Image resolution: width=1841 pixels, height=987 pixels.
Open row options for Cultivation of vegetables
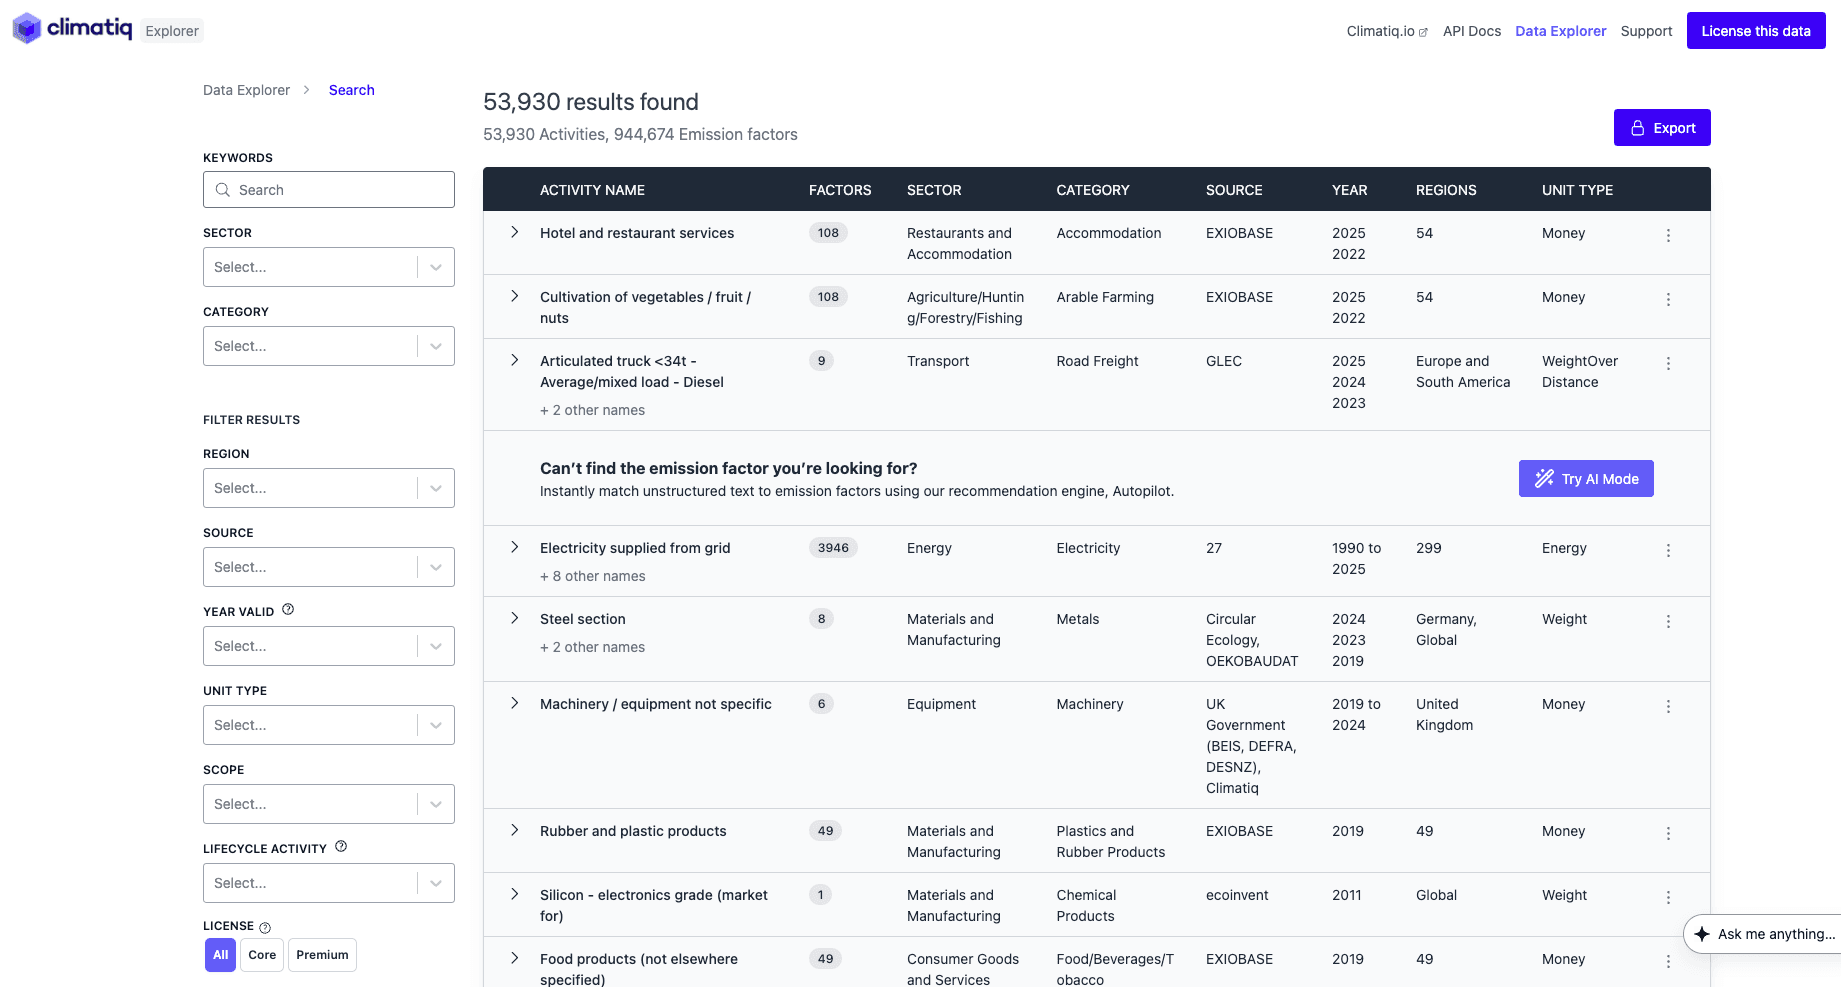[x=1668, y=299]
